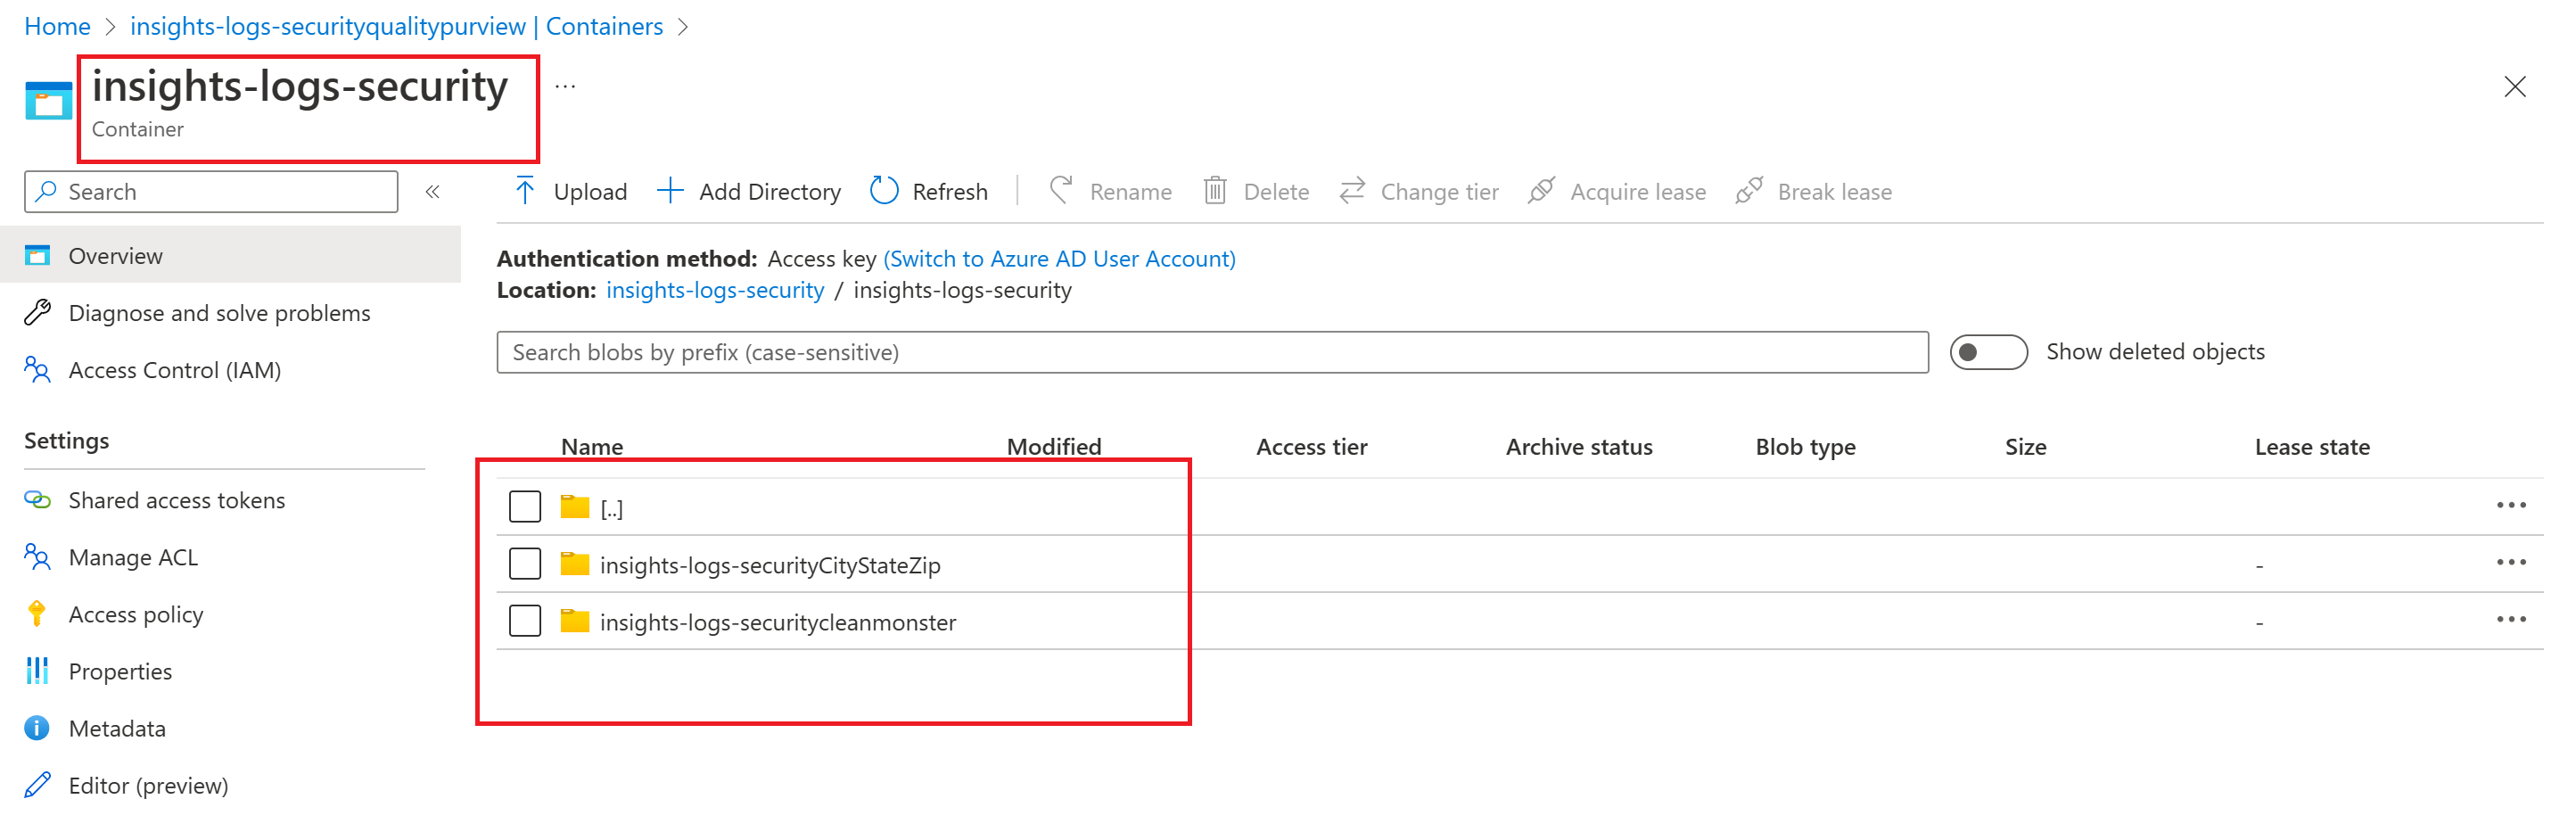Navigate to Home breadcrumb link
This screenshot has height=832, width=2576.
pyautogui.click(x=57, y=26)
